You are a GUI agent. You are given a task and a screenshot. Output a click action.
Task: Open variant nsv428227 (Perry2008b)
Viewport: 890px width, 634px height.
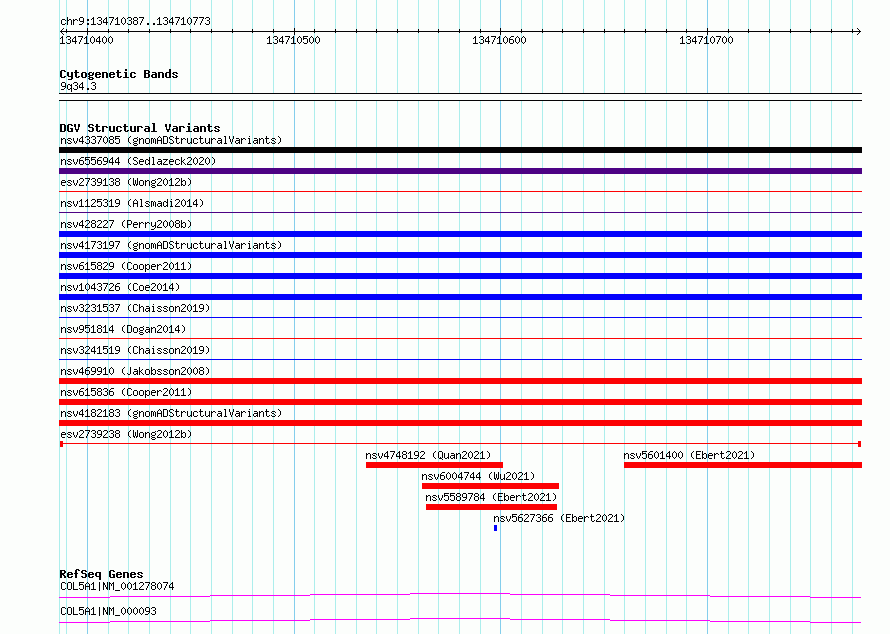pyautogui.click(x=126, y=224)
